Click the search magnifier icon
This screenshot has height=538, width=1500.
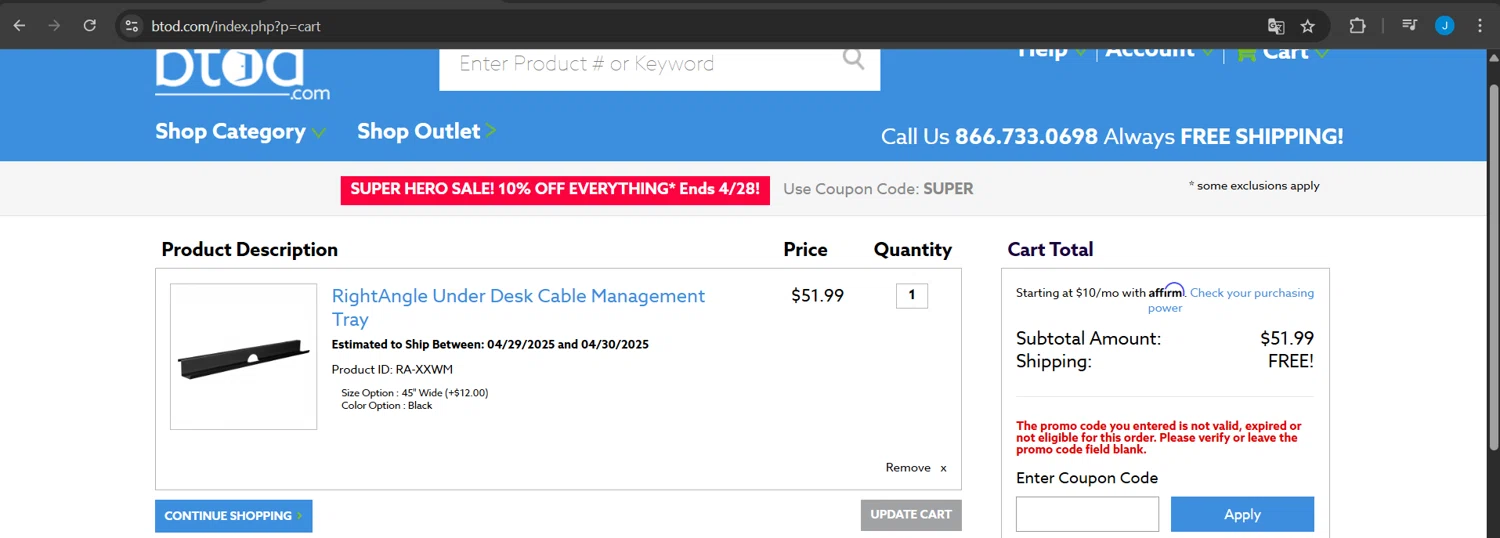(853, 59)
